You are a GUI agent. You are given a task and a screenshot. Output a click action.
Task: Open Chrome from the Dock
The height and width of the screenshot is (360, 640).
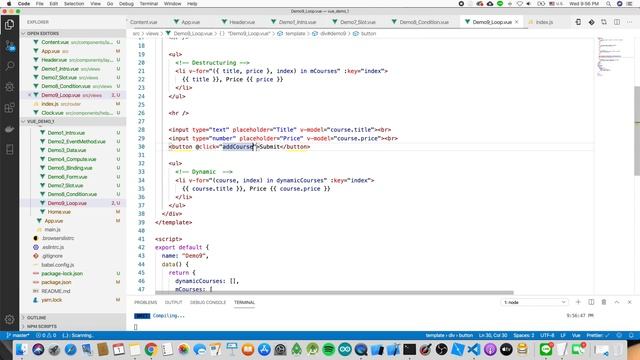(x=151, y=349)
